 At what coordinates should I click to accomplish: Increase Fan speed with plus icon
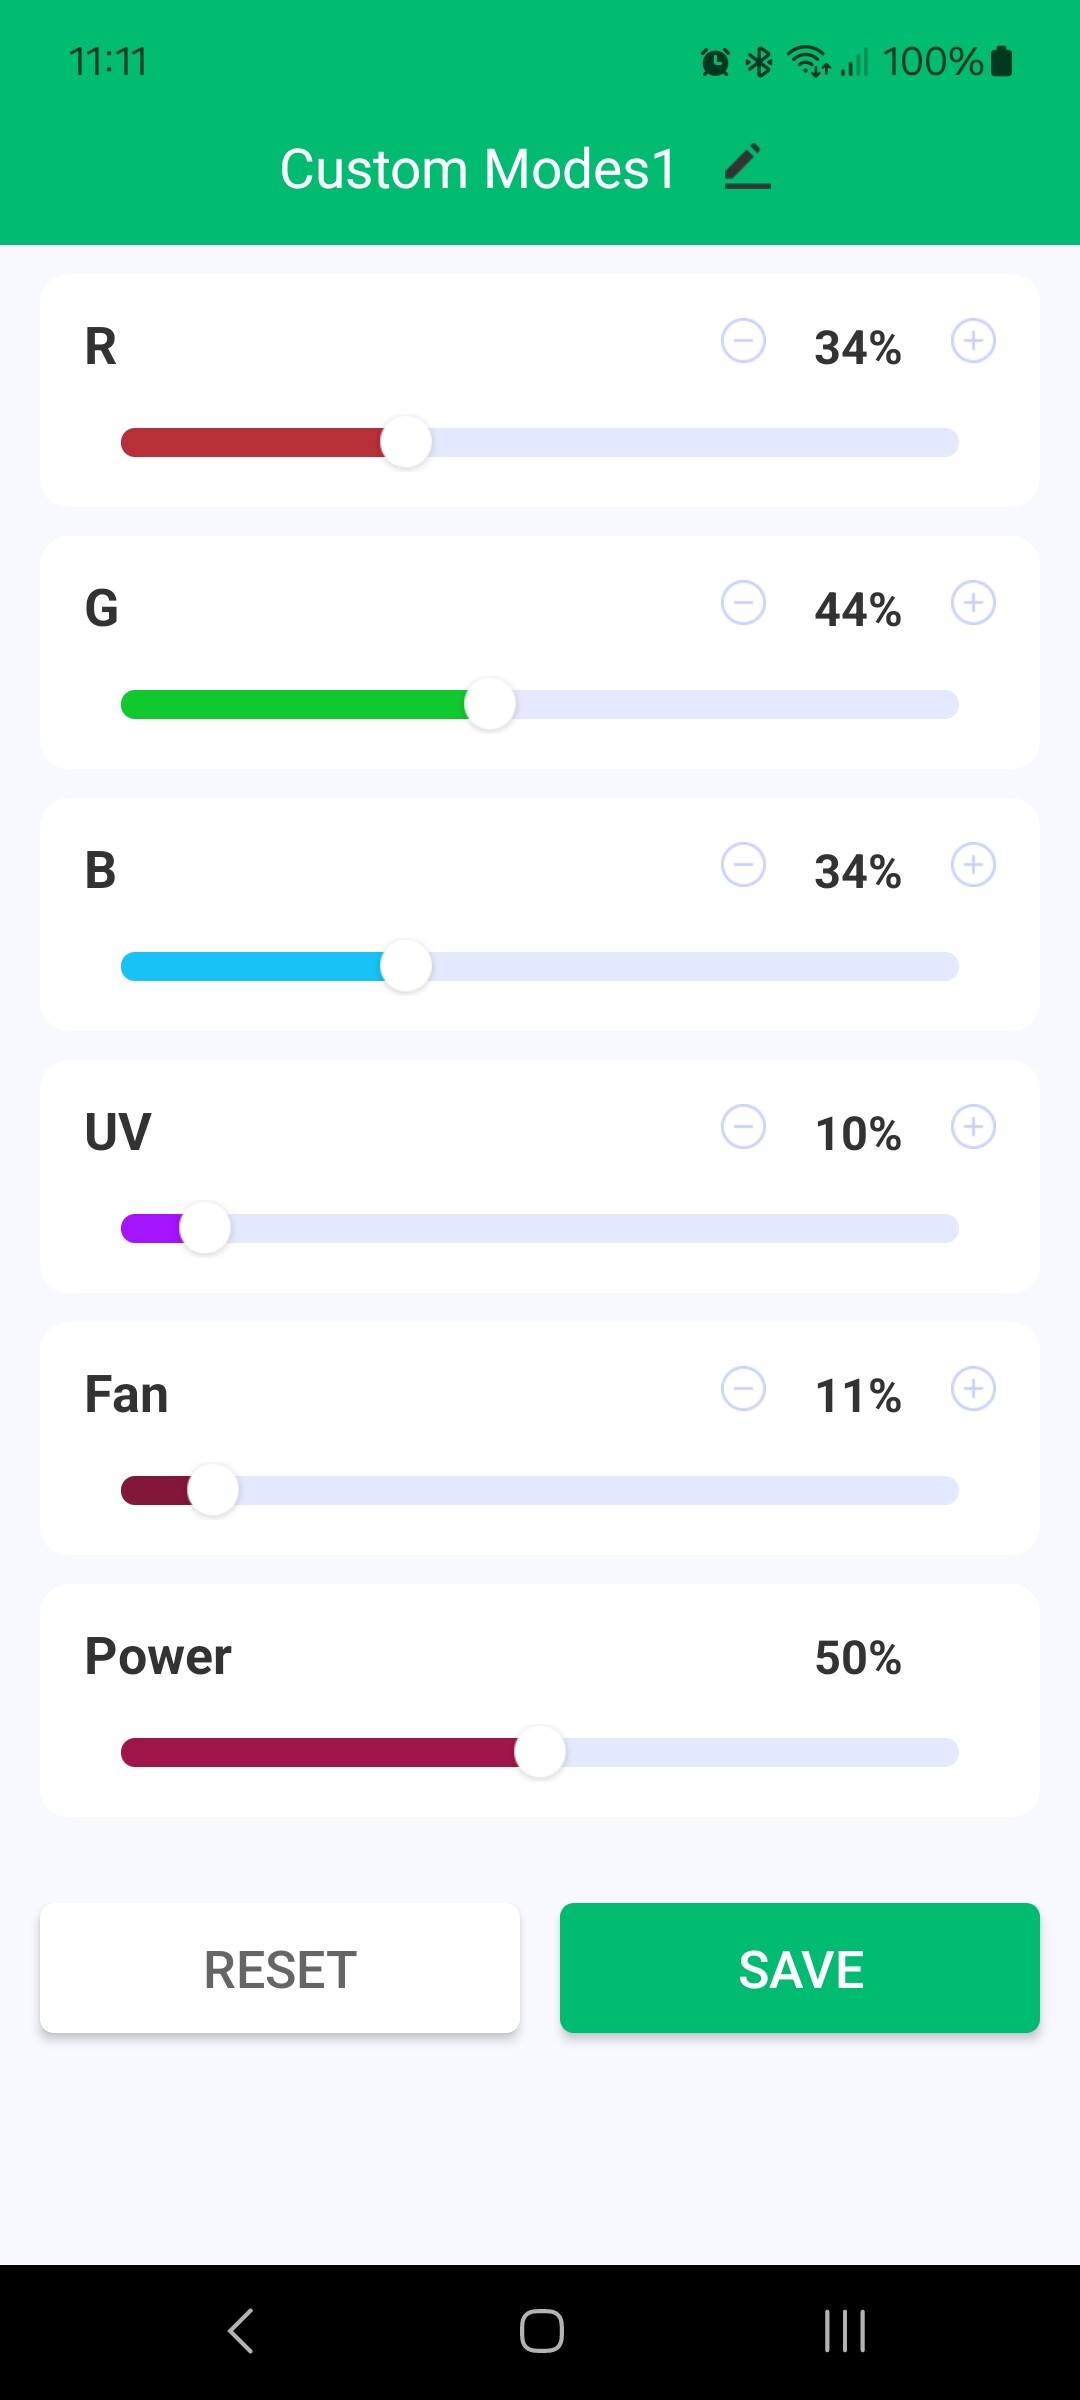point(973,1389)
